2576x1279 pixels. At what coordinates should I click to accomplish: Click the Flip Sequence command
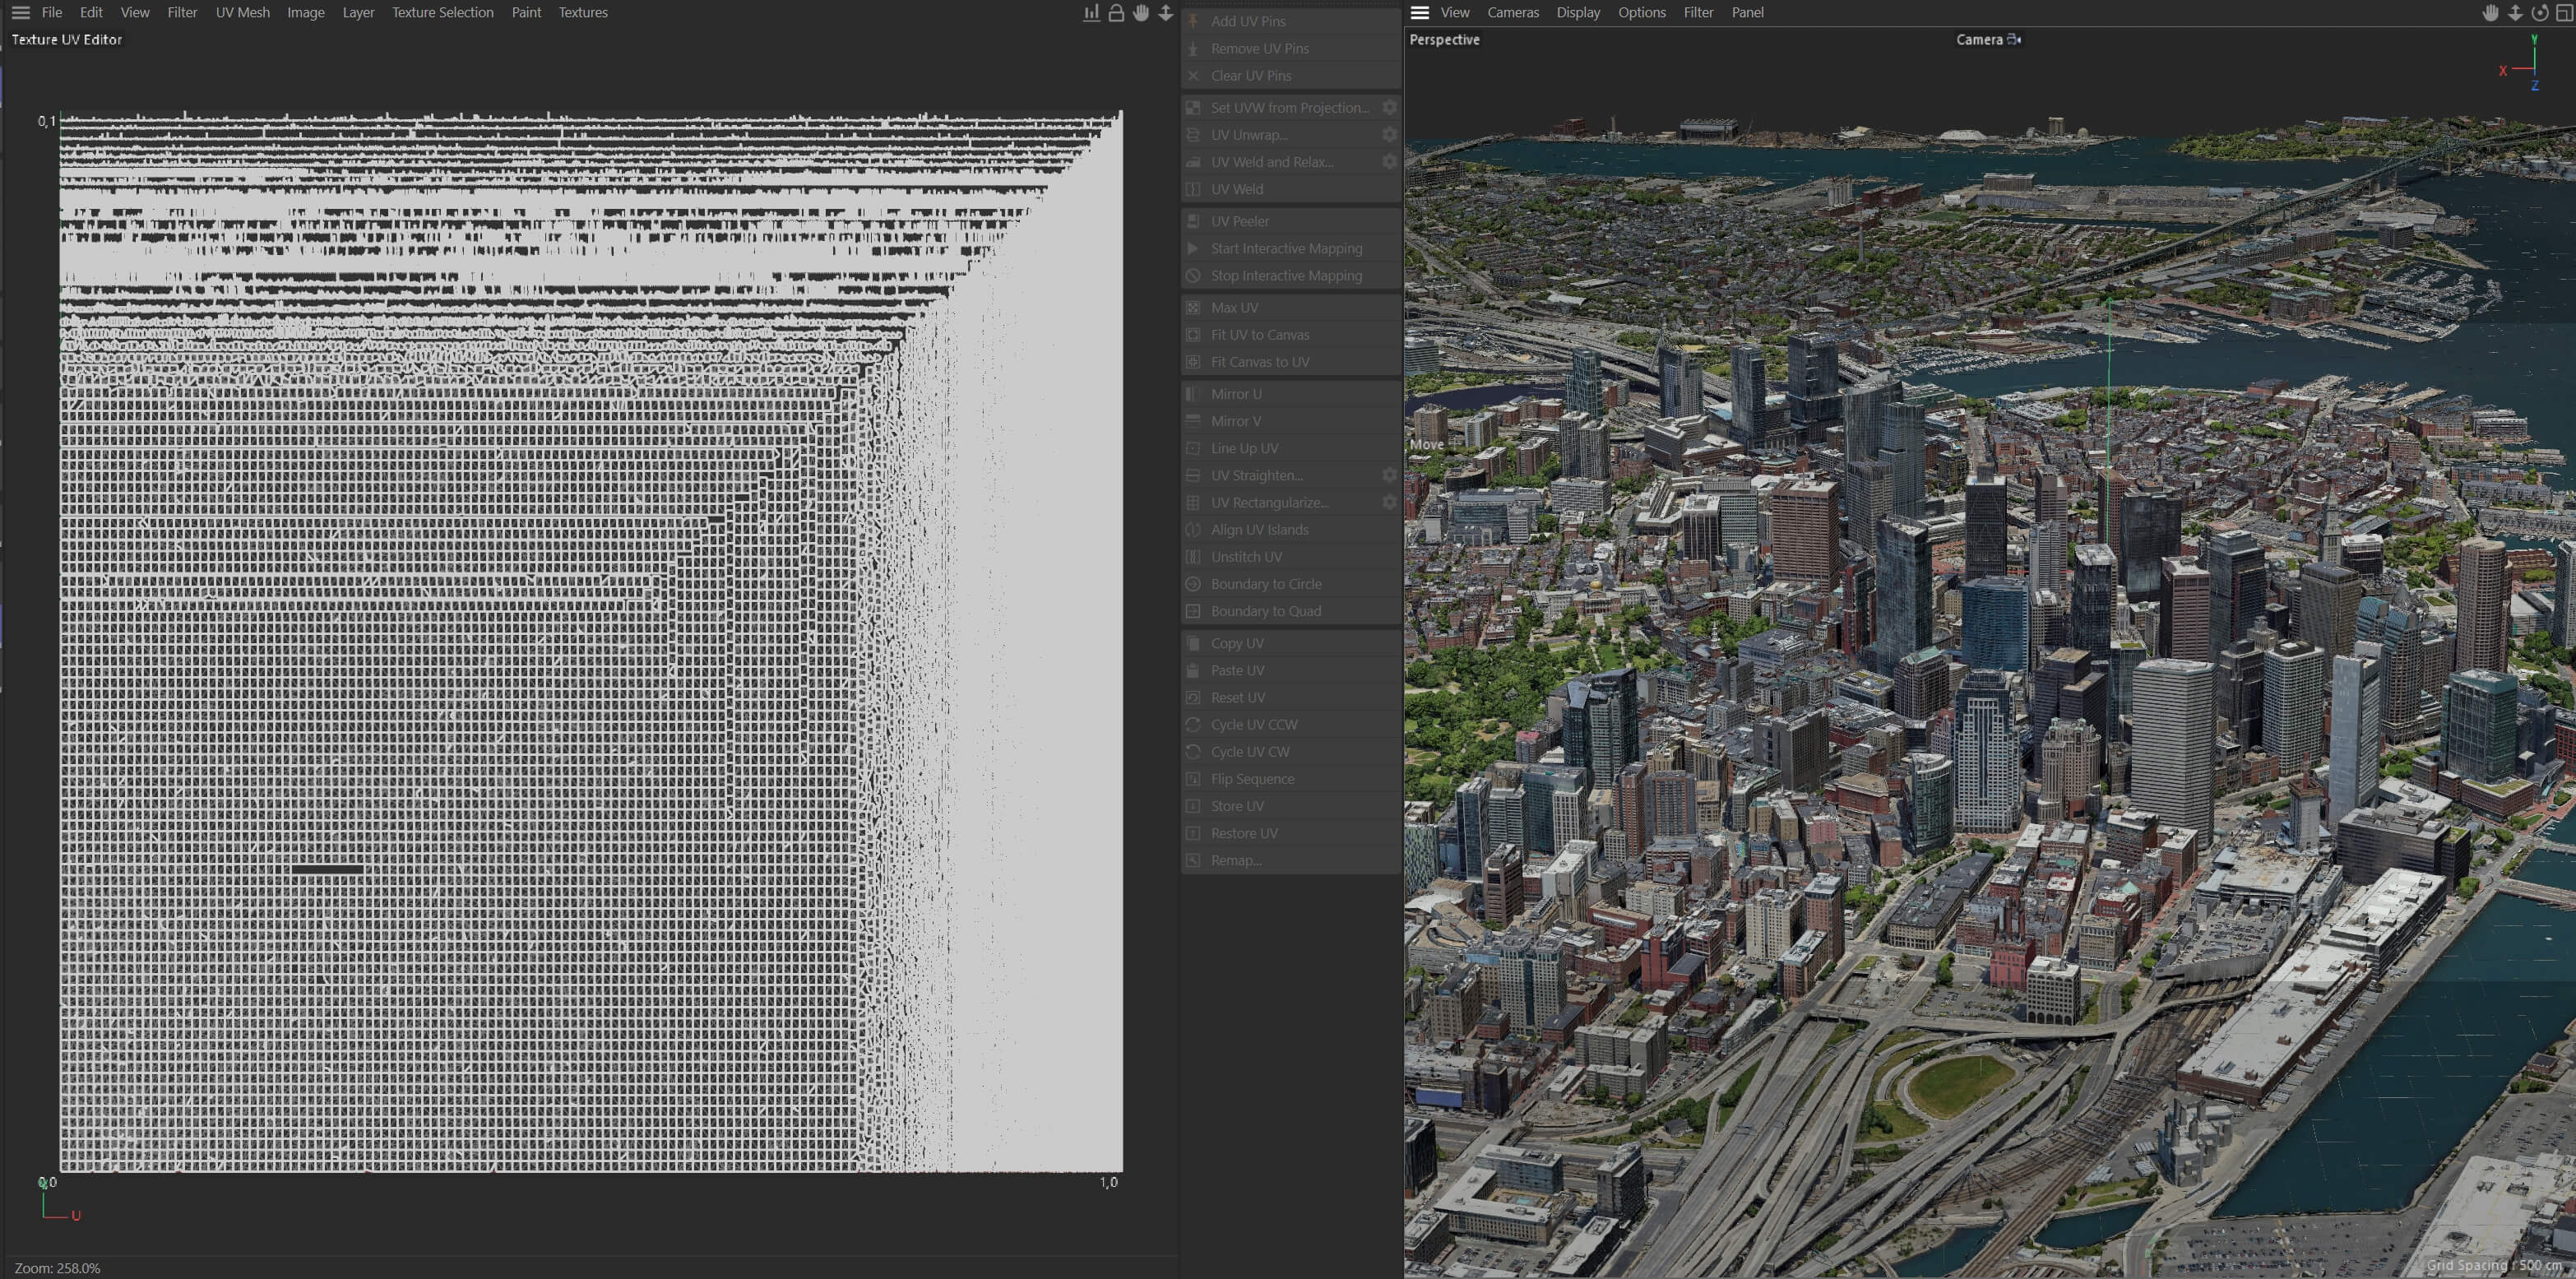pos(1291,778)
